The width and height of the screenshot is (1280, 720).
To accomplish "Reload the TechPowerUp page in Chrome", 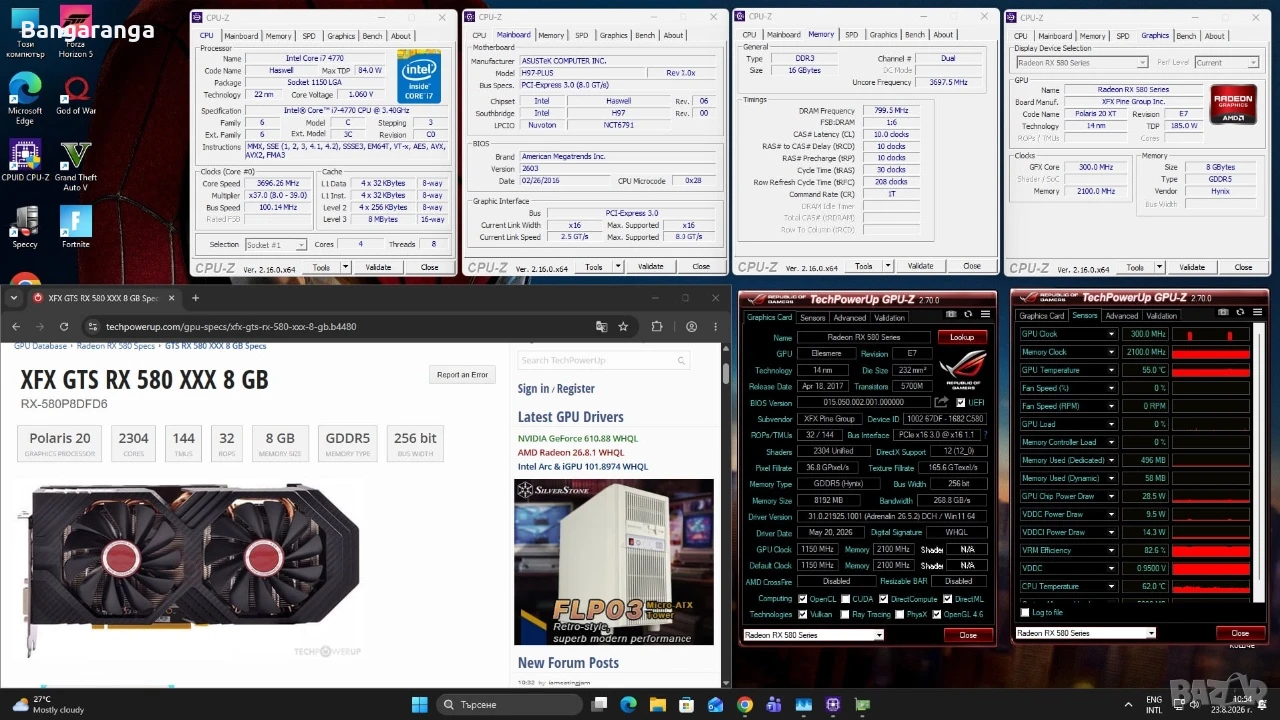I will pyautogui.click(x=64, y=326).
